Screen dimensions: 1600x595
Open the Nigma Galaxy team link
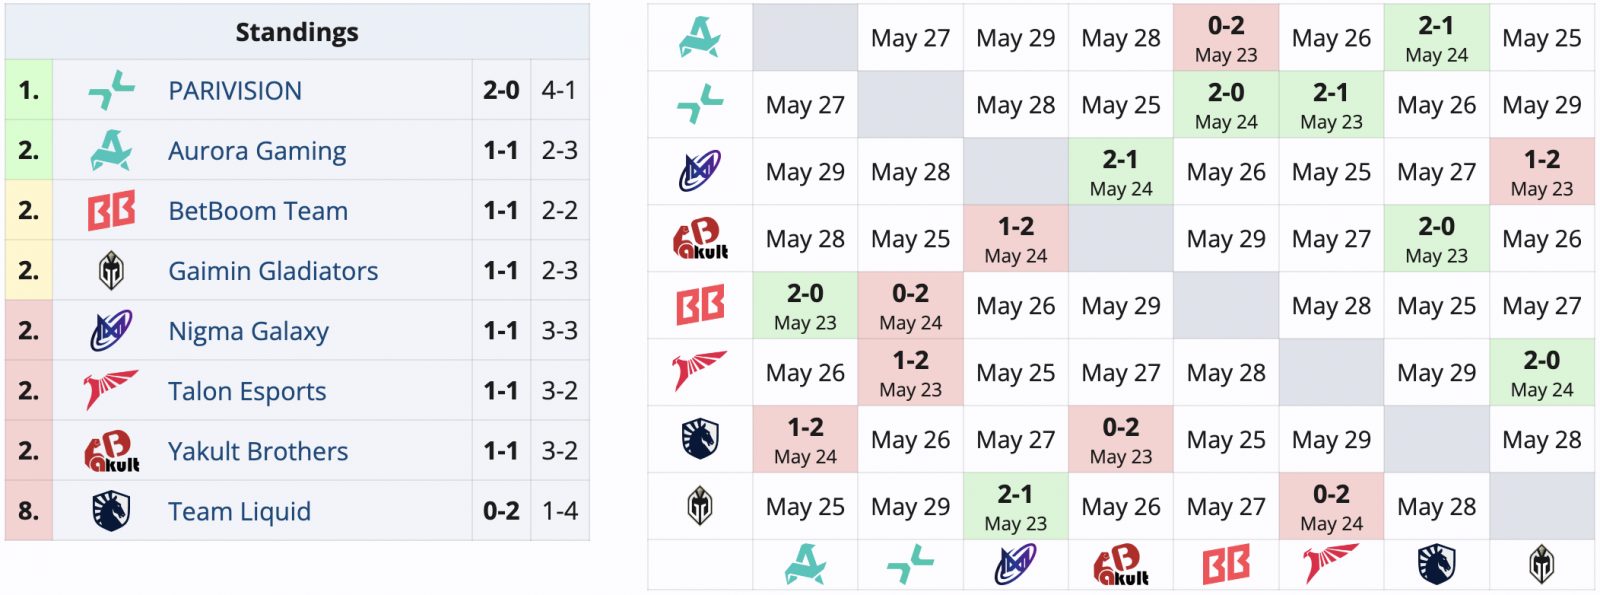(x=248, y=331)
